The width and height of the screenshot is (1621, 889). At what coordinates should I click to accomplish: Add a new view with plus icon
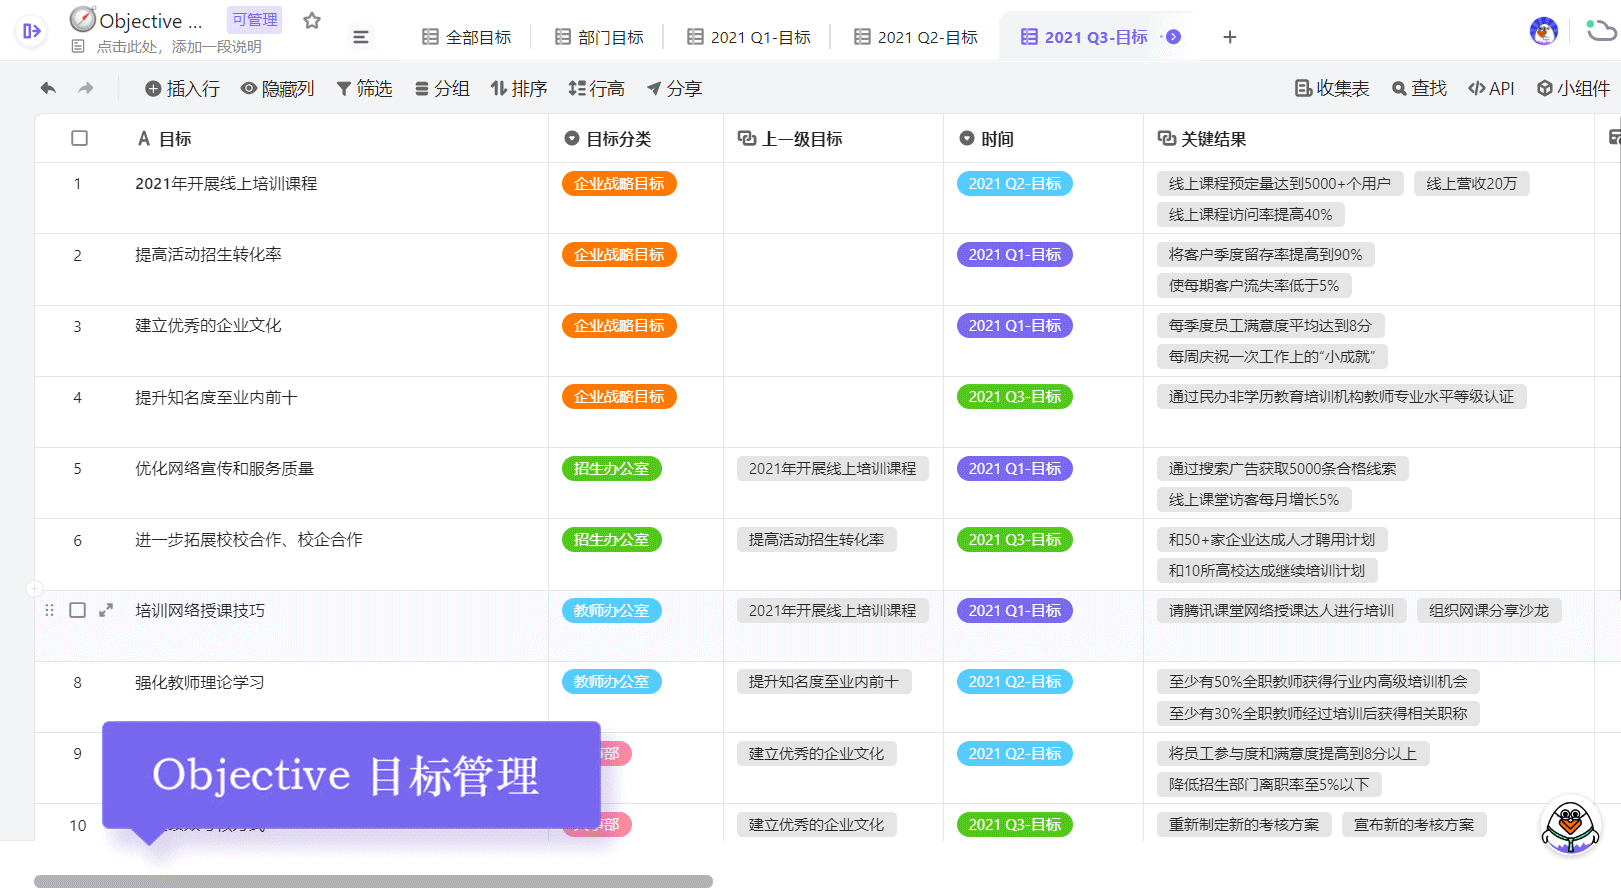(1230, 37)
